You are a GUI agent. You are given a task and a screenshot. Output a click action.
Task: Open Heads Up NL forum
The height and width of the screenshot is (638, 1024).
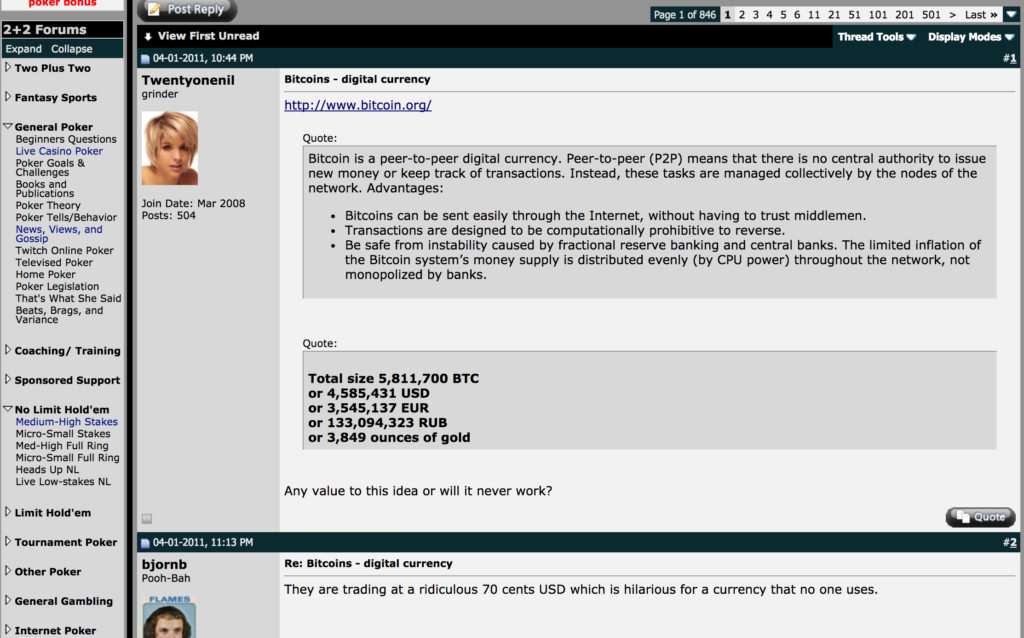pos(47,470)
